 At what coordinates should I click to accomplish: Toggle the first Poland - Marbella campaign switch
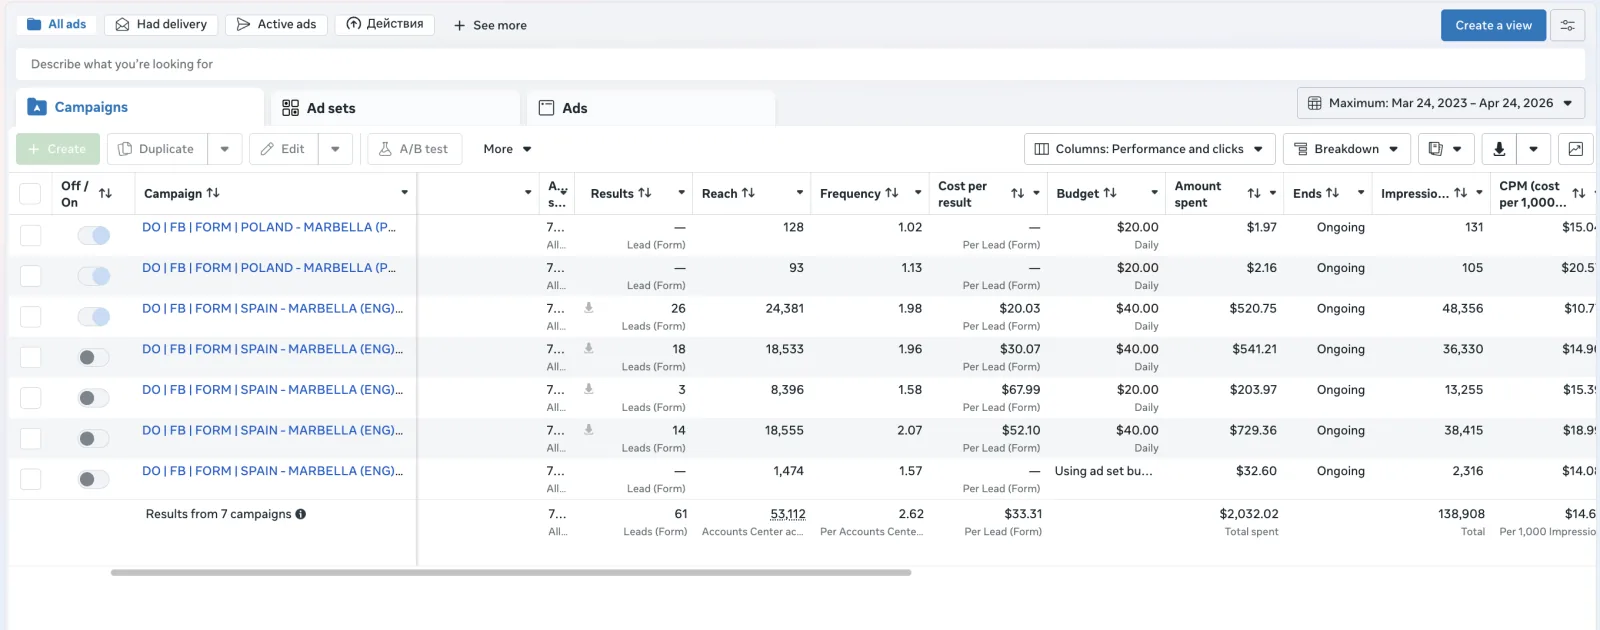(x=94, y=235)
